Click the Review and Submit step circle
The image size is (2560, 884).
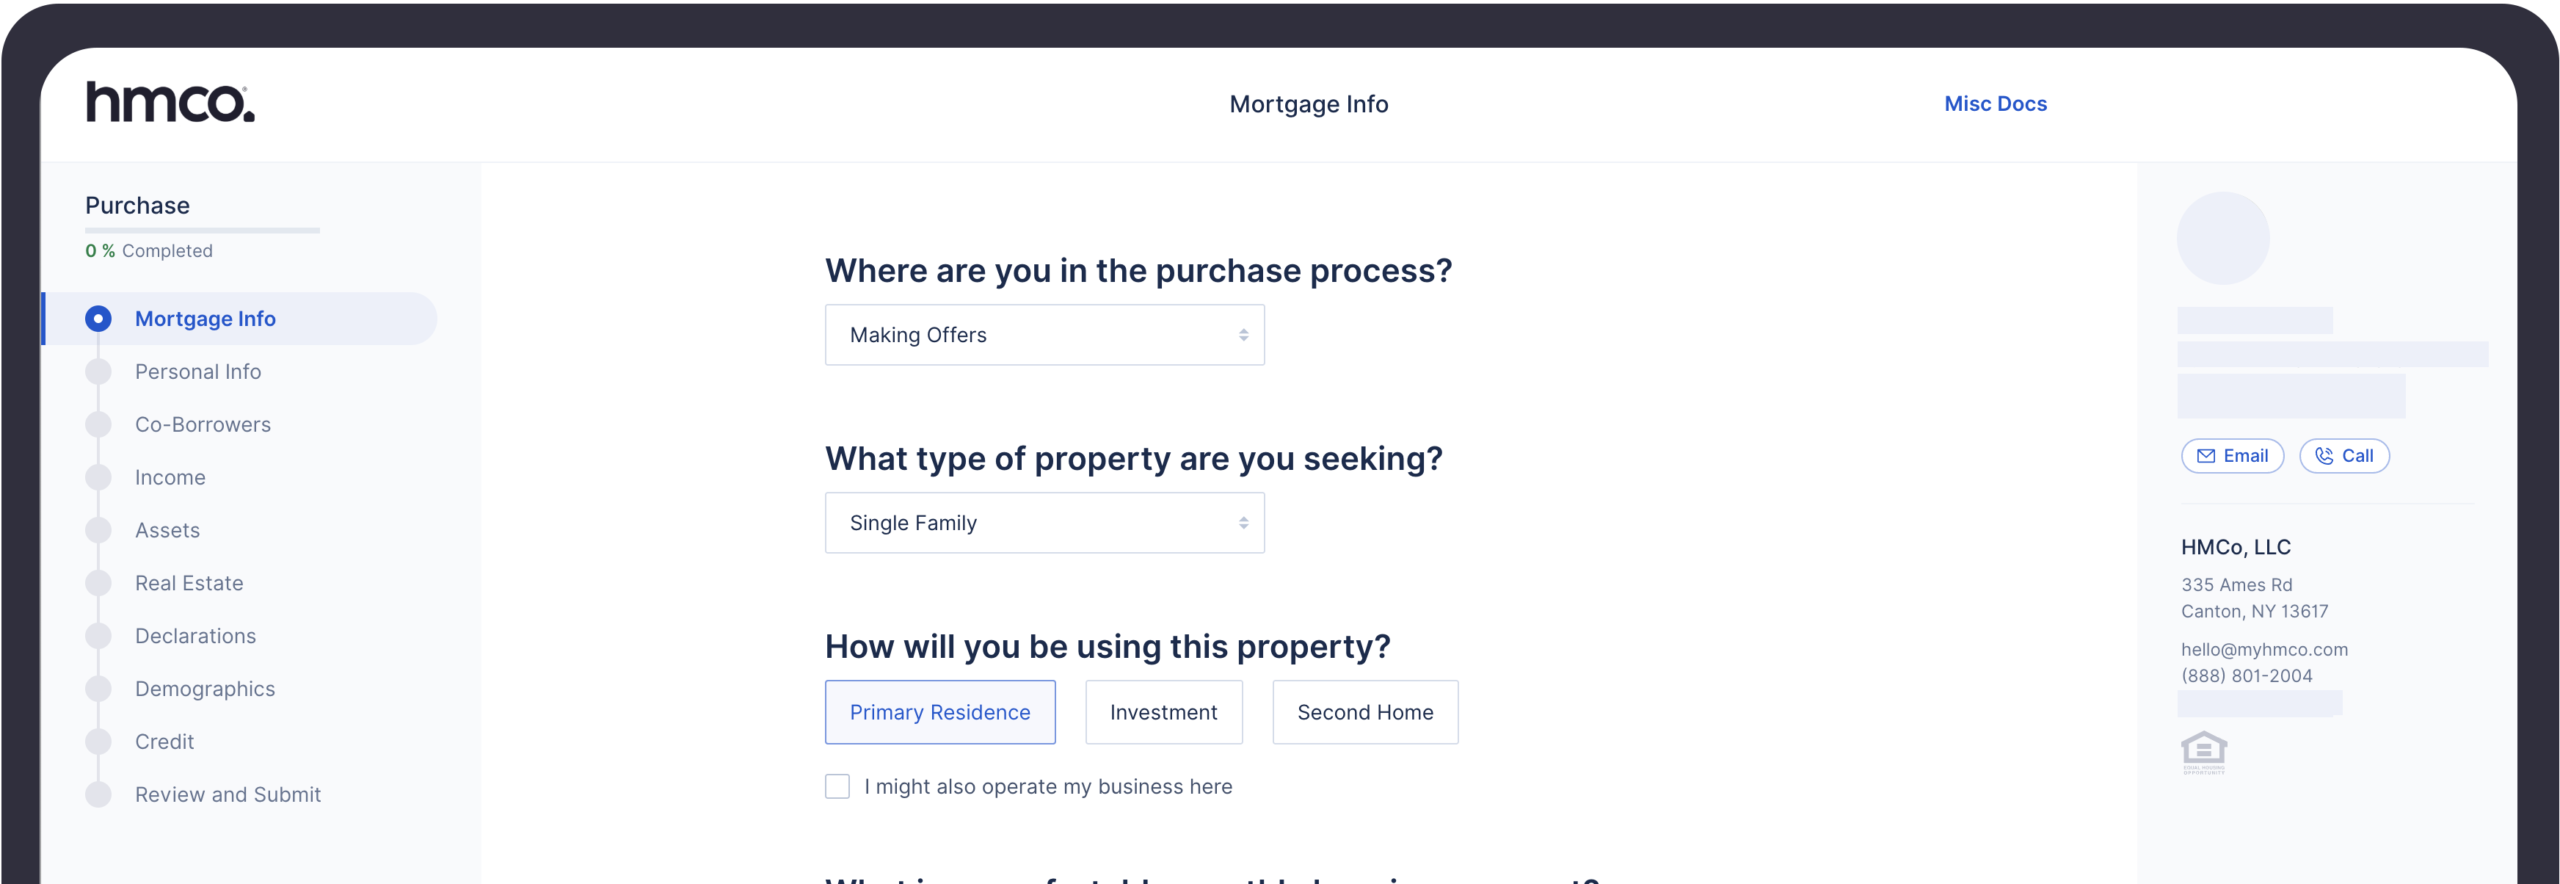(98, 795)
